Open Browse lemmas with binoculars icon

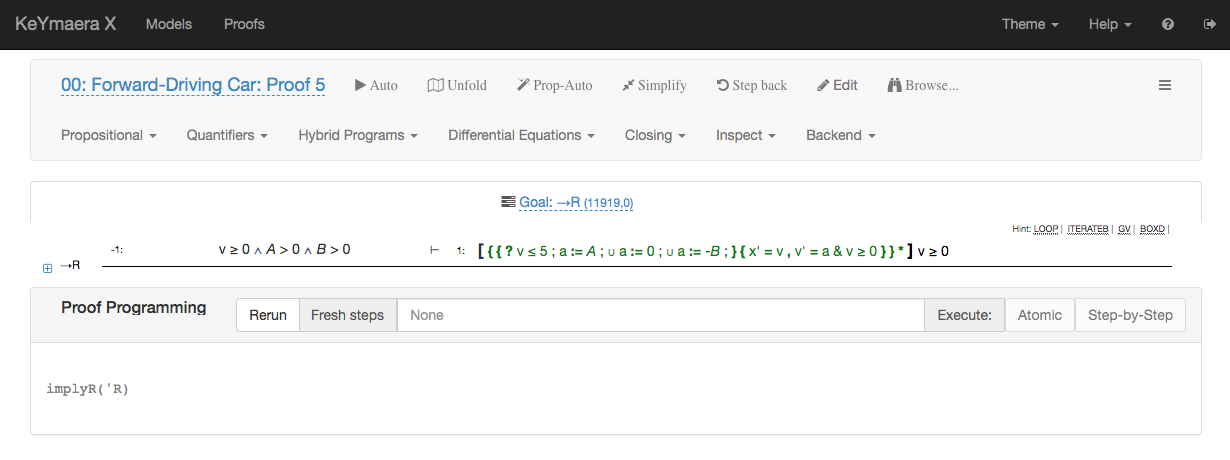923,86
